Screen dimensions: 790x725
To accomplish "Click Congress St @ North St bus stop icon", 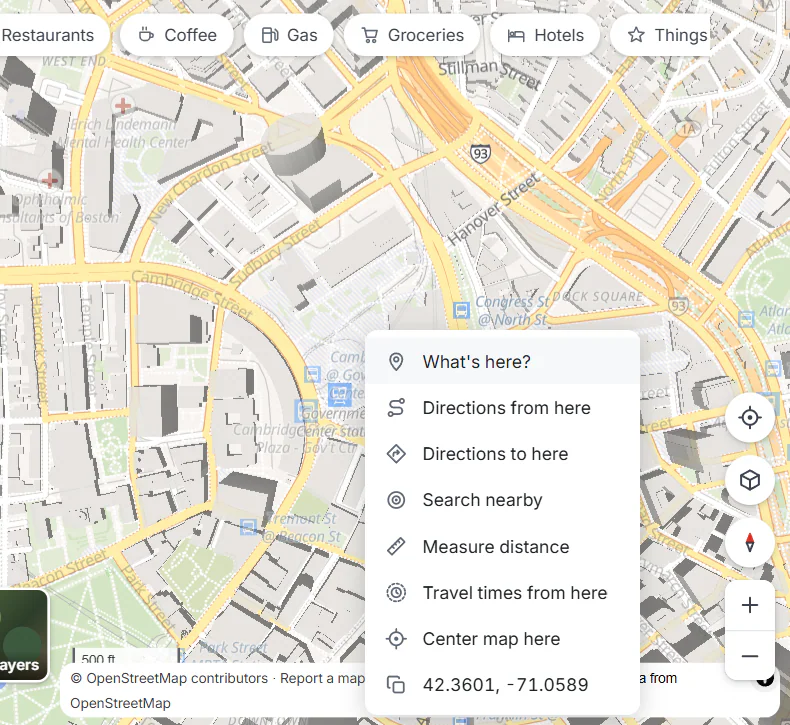I will click(x=461, y=310).
